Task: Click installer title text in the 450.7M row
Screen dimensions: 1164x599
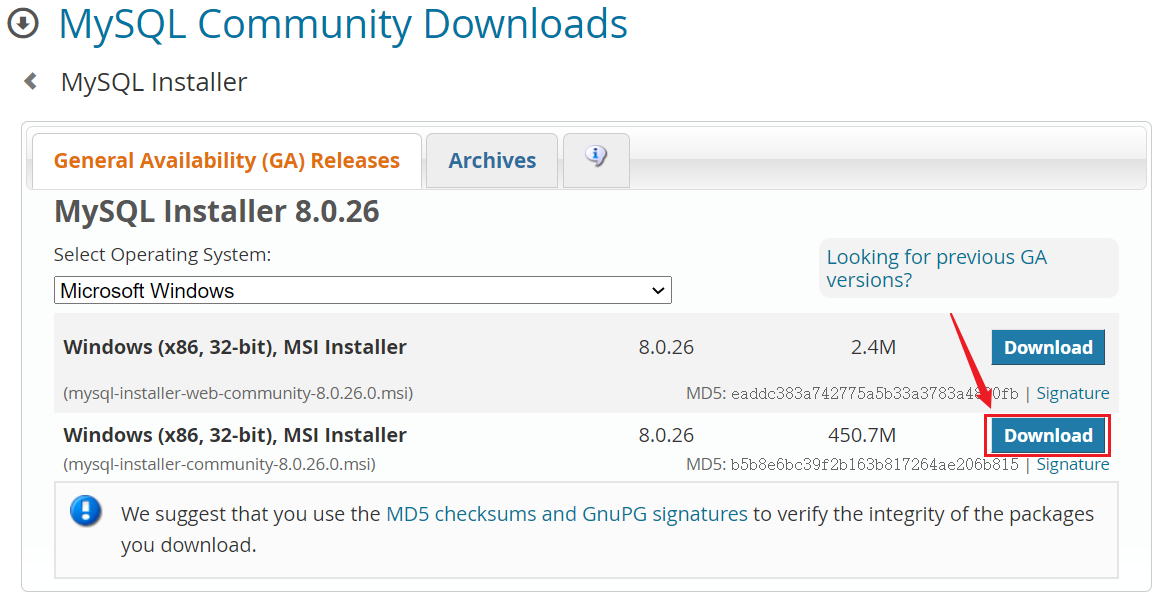Action: point(235,435)
